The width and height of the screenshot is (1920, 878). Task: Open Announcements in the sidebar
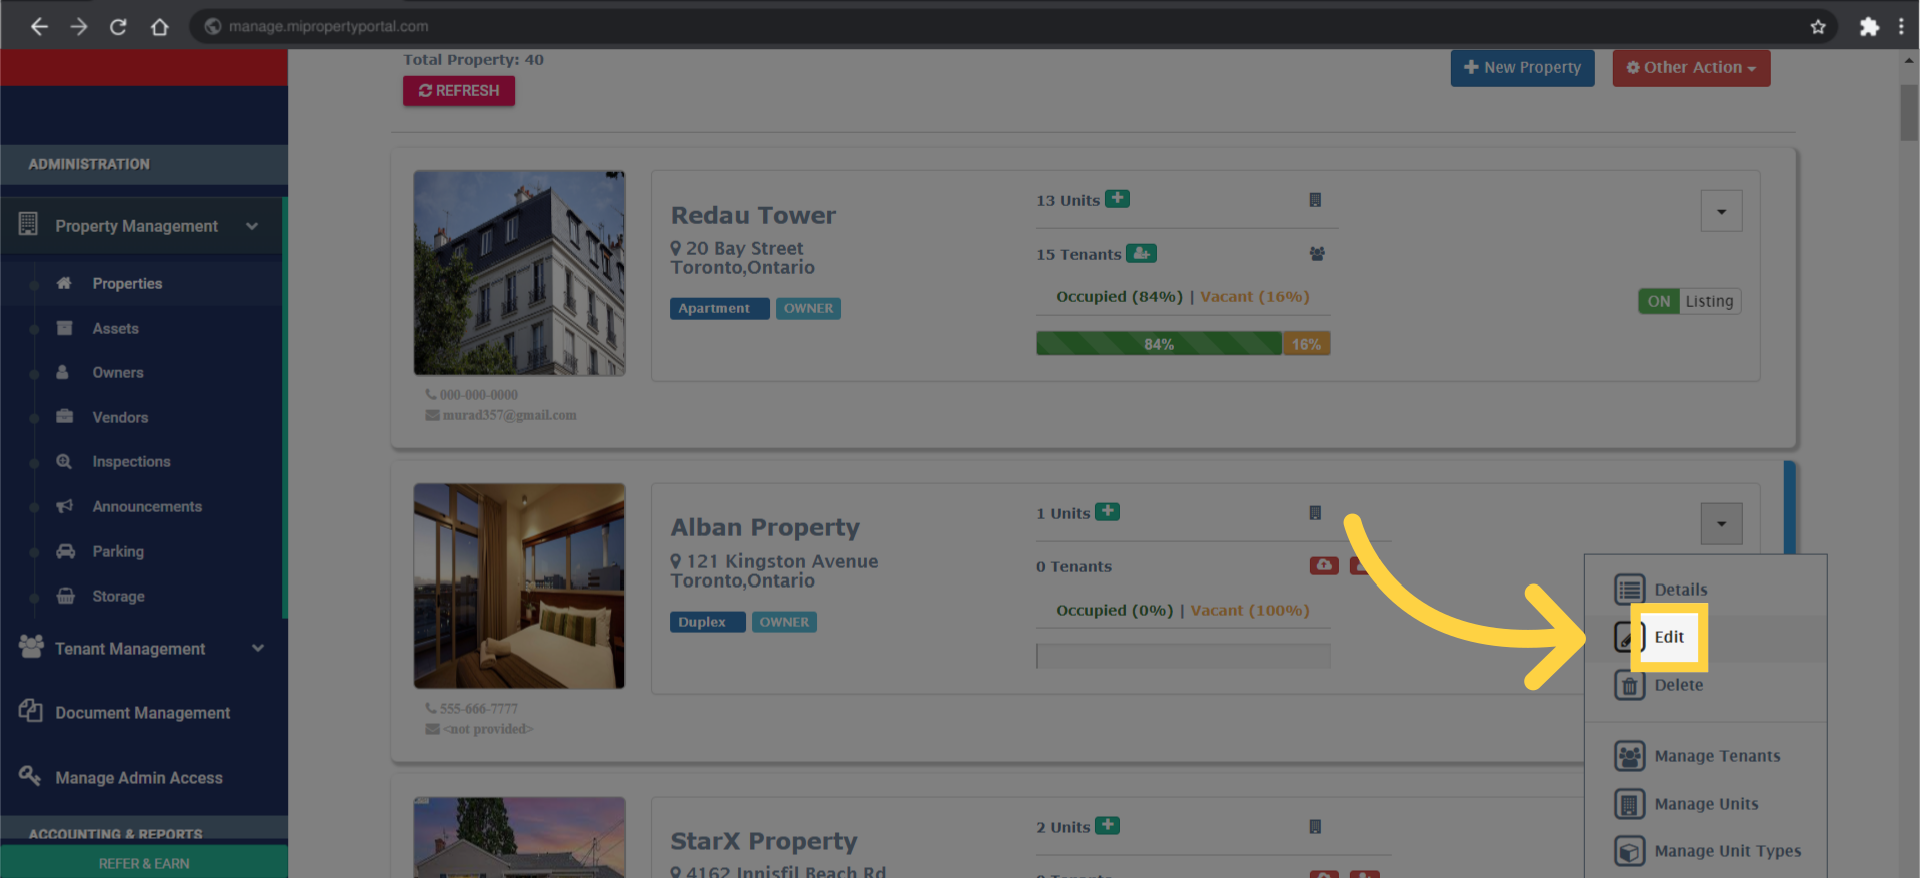[147, 506]
